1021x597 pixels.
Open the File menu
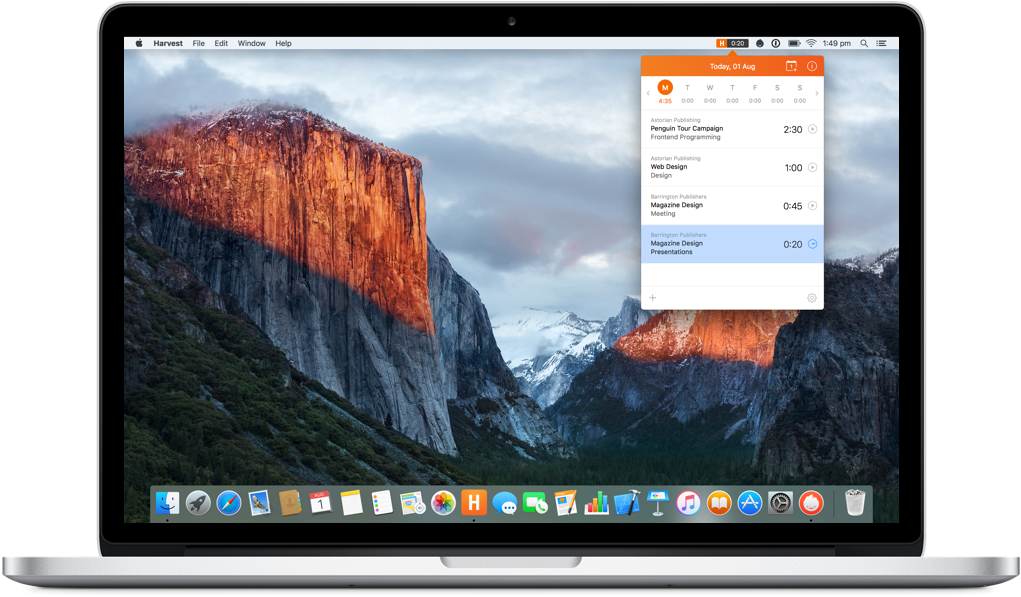[198, 44]
